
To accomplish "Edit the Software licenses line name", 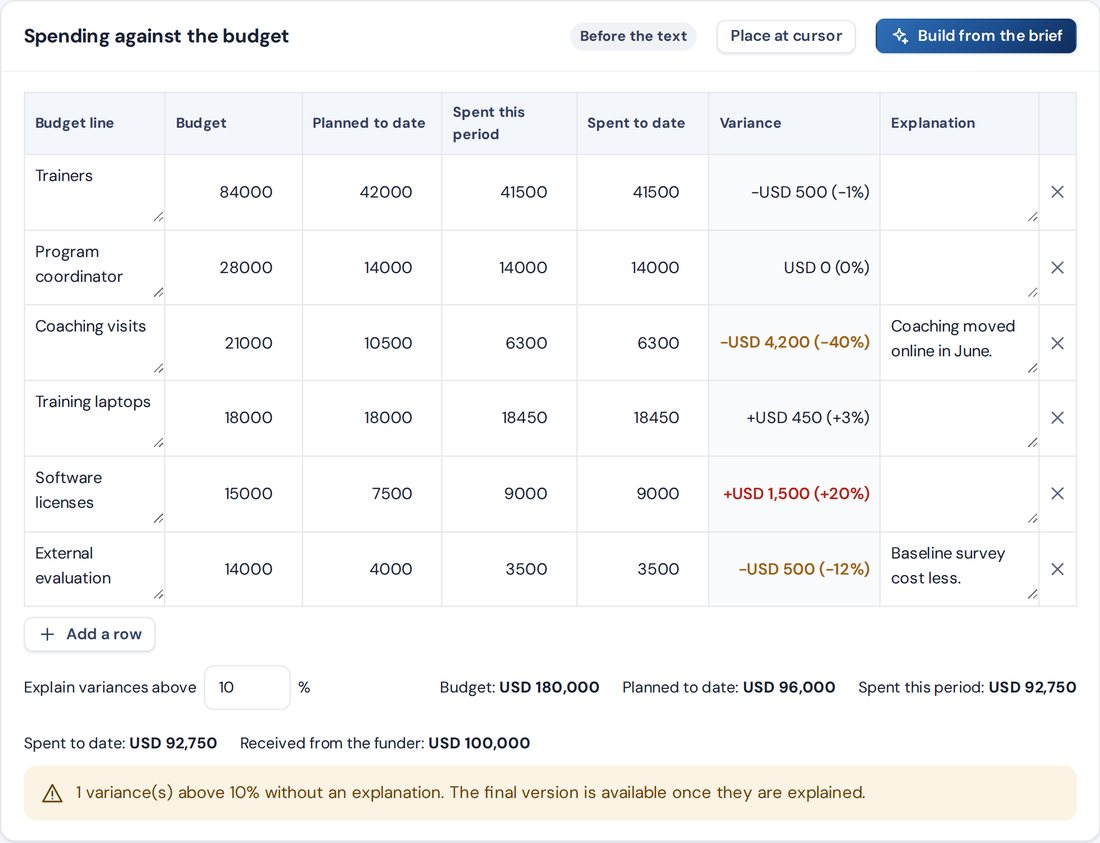I will click(x=95, y=494).
